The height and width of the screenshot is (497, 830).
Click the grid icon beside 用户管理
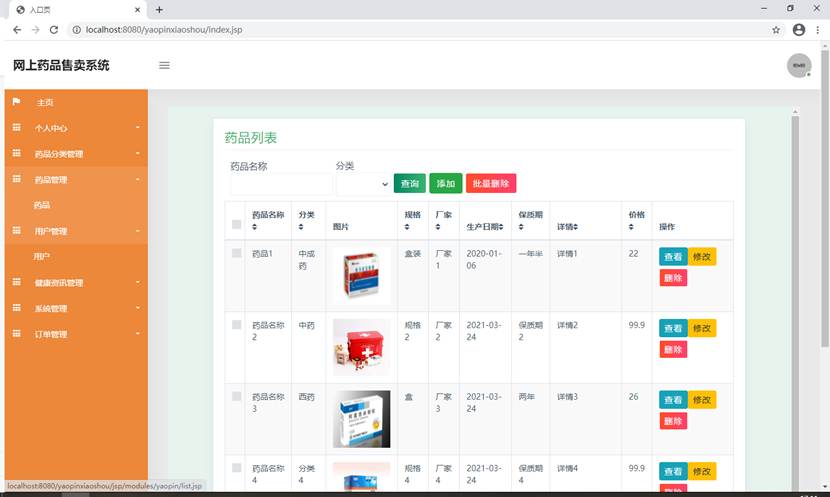16,231
